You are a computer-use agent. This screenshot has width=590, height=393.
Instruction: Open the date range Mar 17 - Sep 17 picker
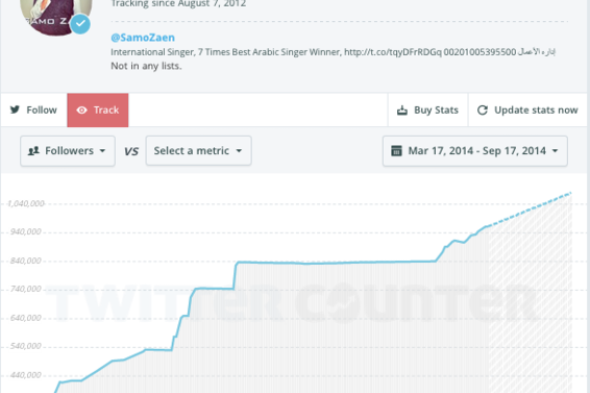[x=475, y=151]
